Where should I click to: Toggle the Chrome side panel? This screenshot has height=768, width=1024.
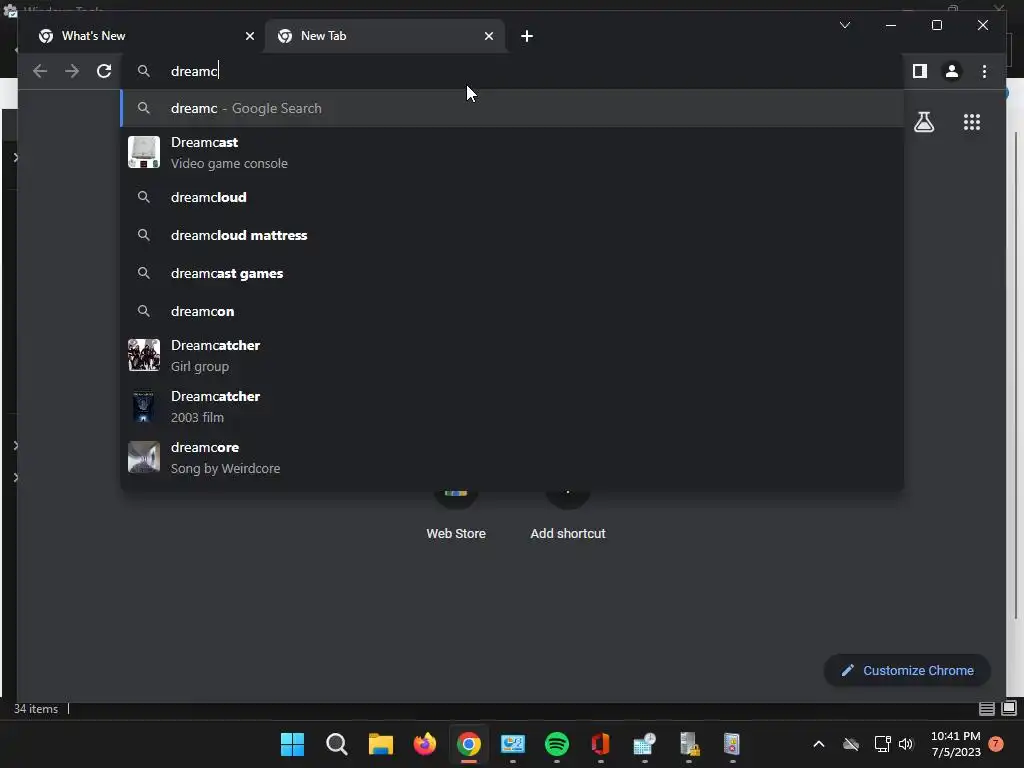pyautogui.click(x=920, y=71)
